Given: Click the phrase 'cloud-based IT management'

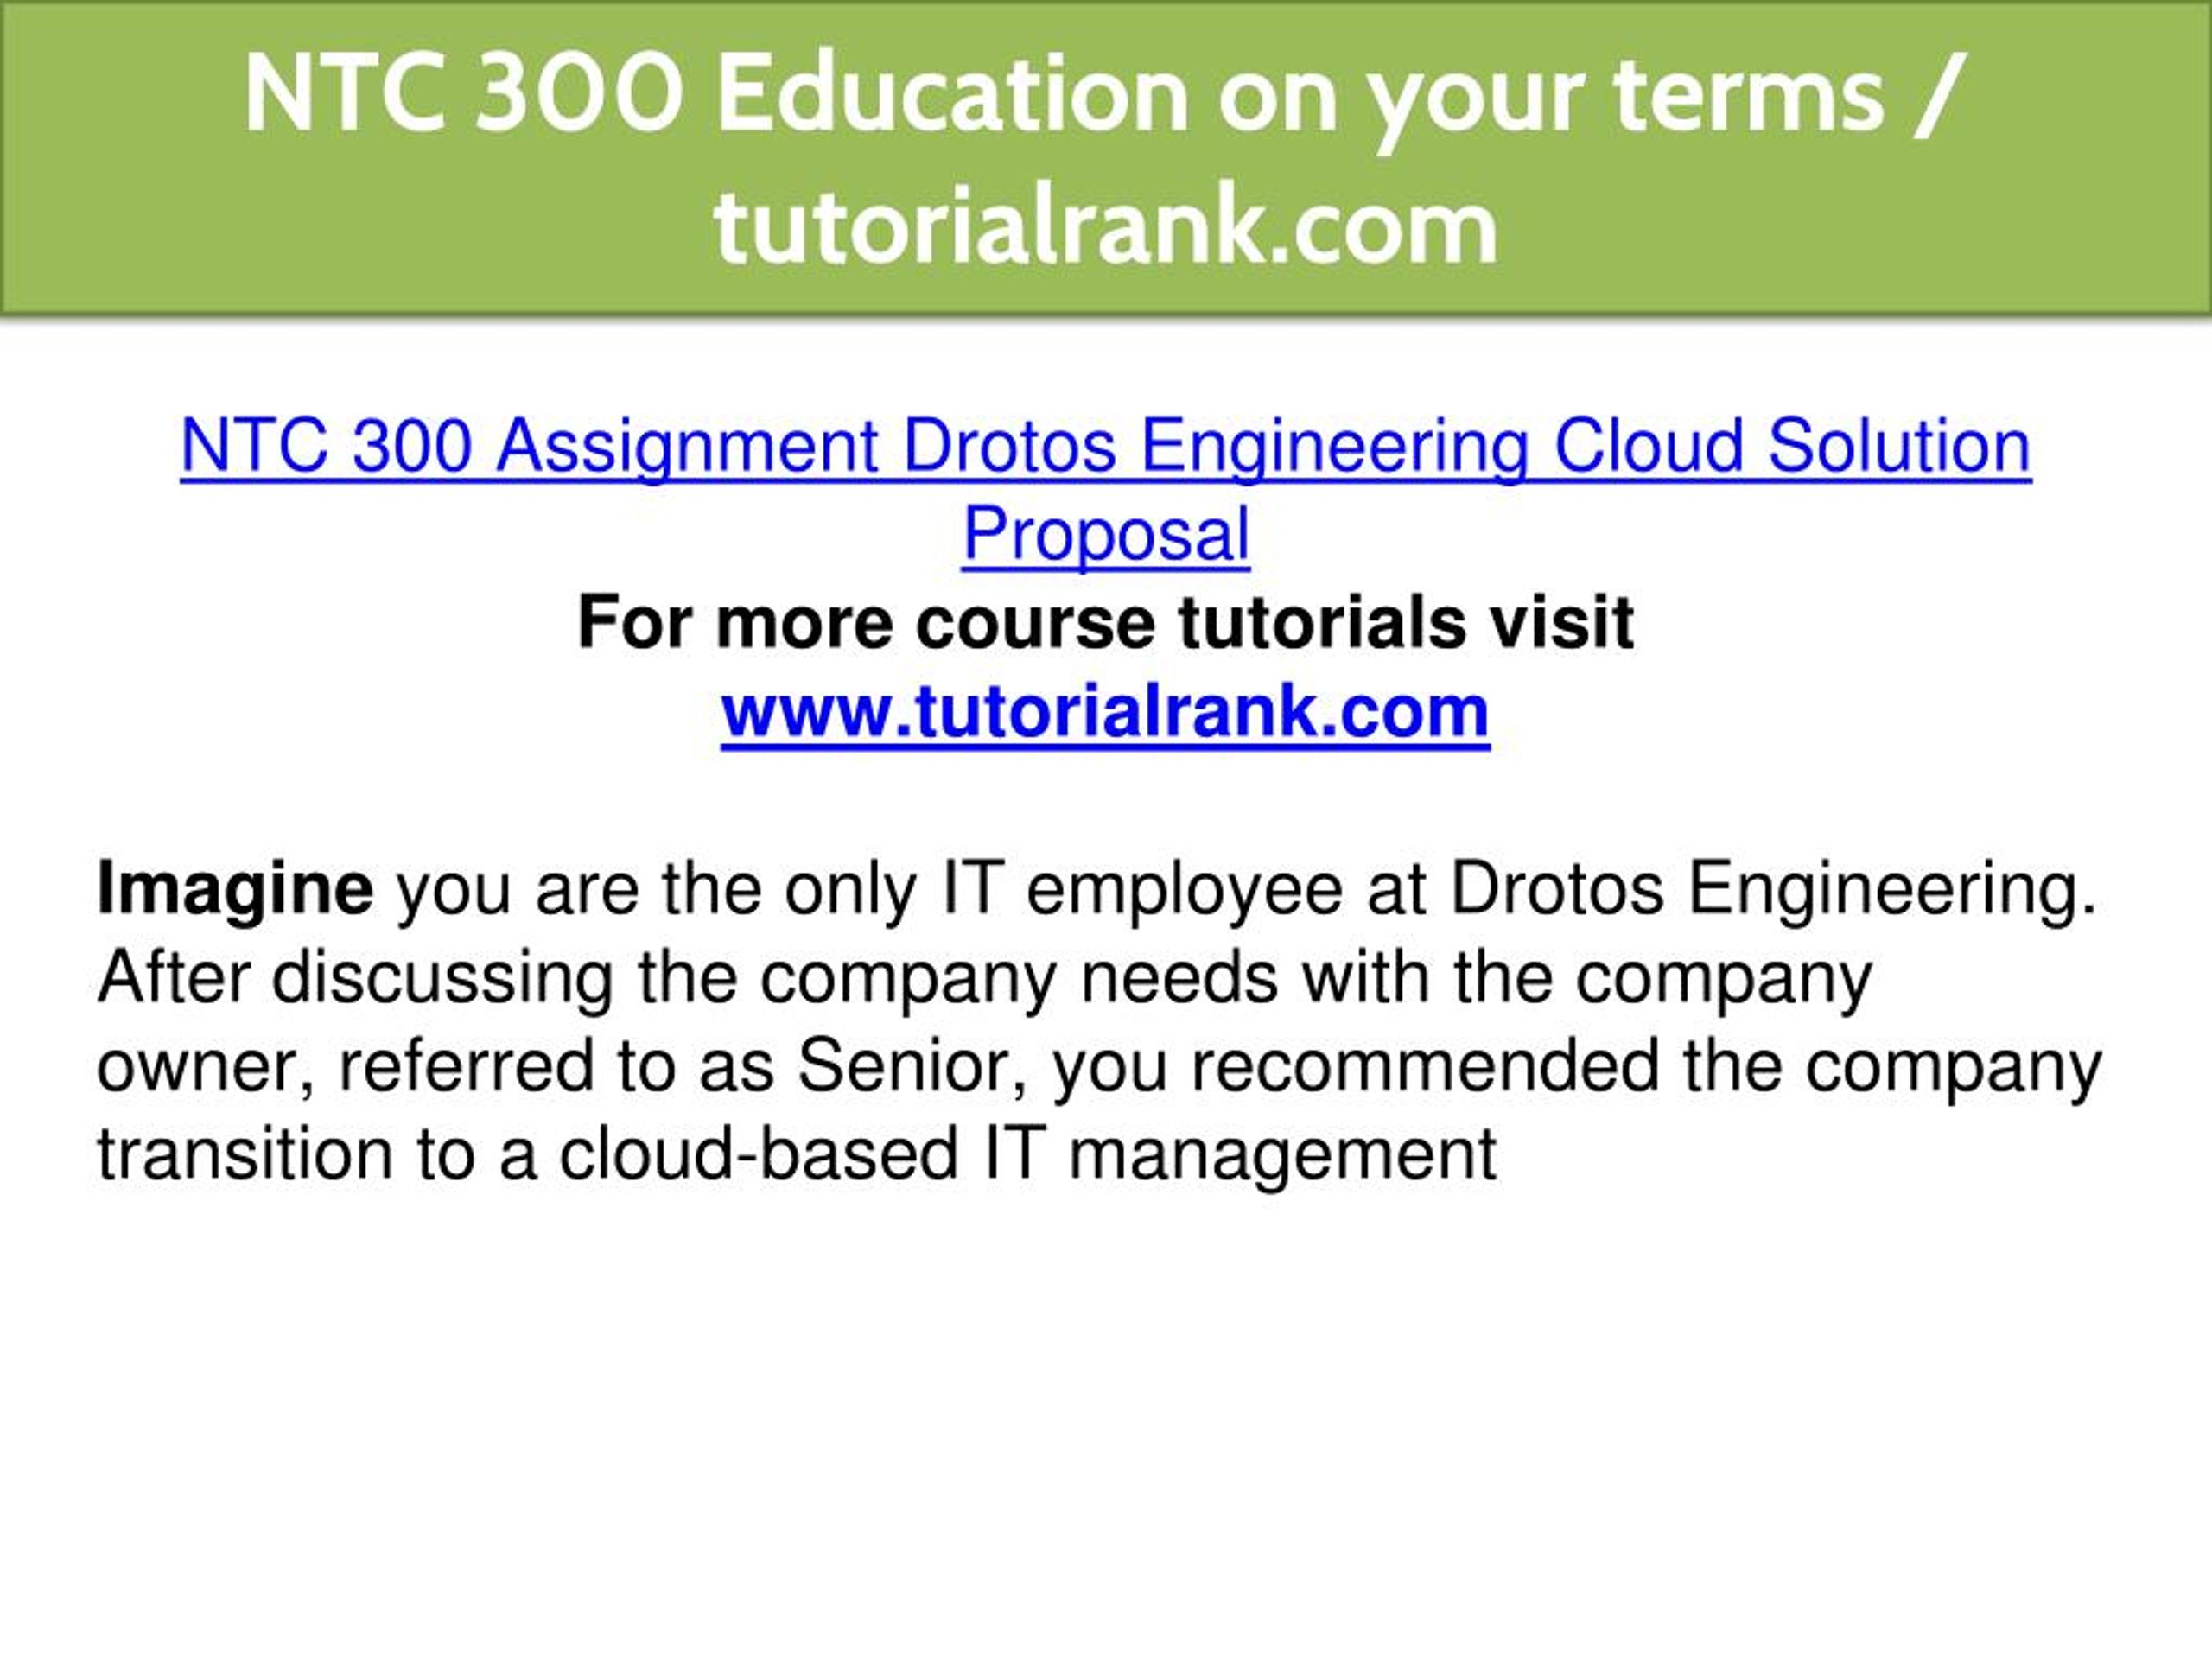Looking at the screenshot, I should pyautogui.click(x=1027, y=1155).
